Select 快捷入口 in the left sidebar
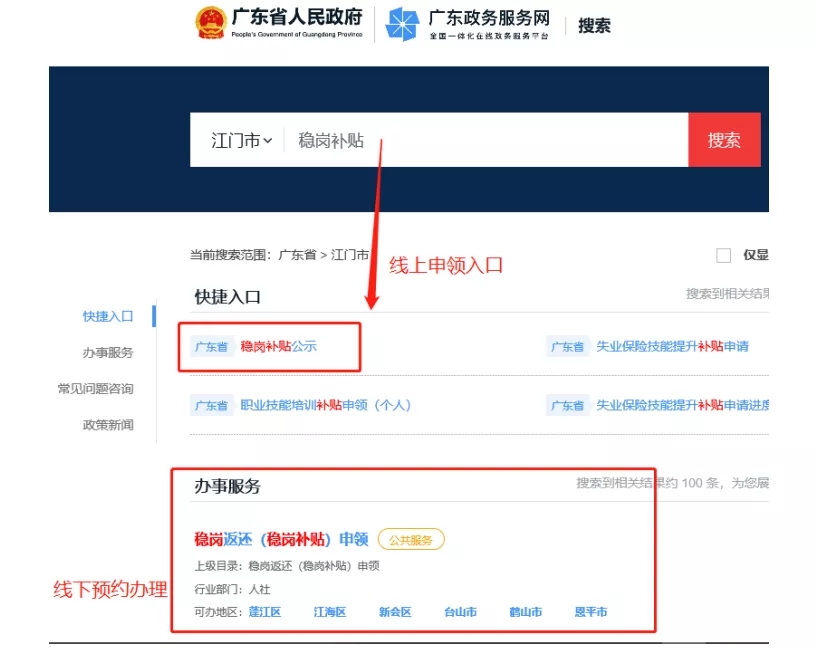This screenshot has height=649, width=814. (x=108, y=316)
